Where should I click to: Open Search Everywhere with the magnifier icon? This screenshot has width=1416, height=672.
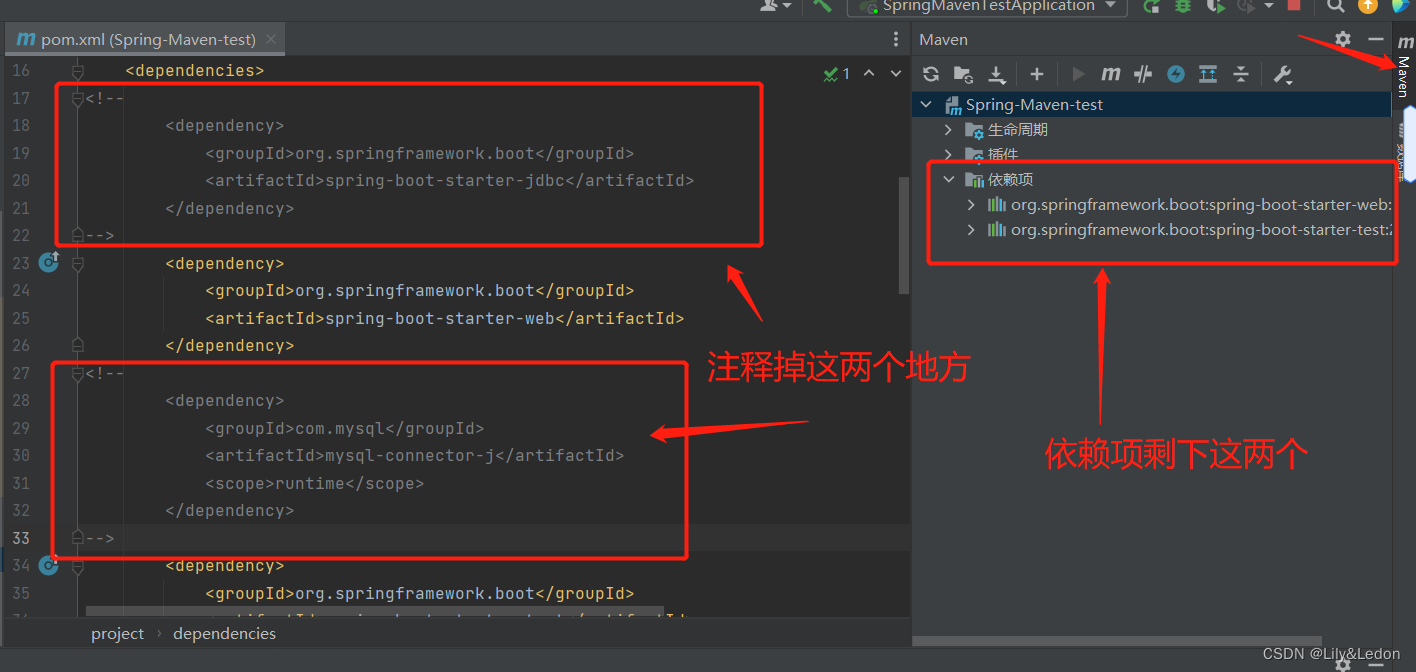[x=1335, y=7]
